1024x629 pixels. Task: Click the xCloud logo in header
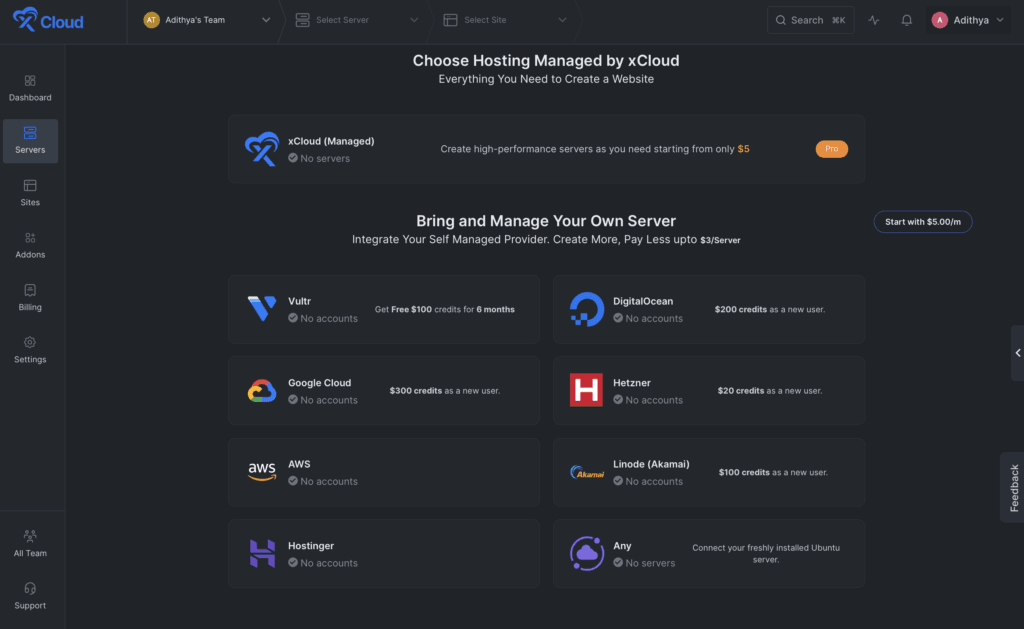(48, 20)
